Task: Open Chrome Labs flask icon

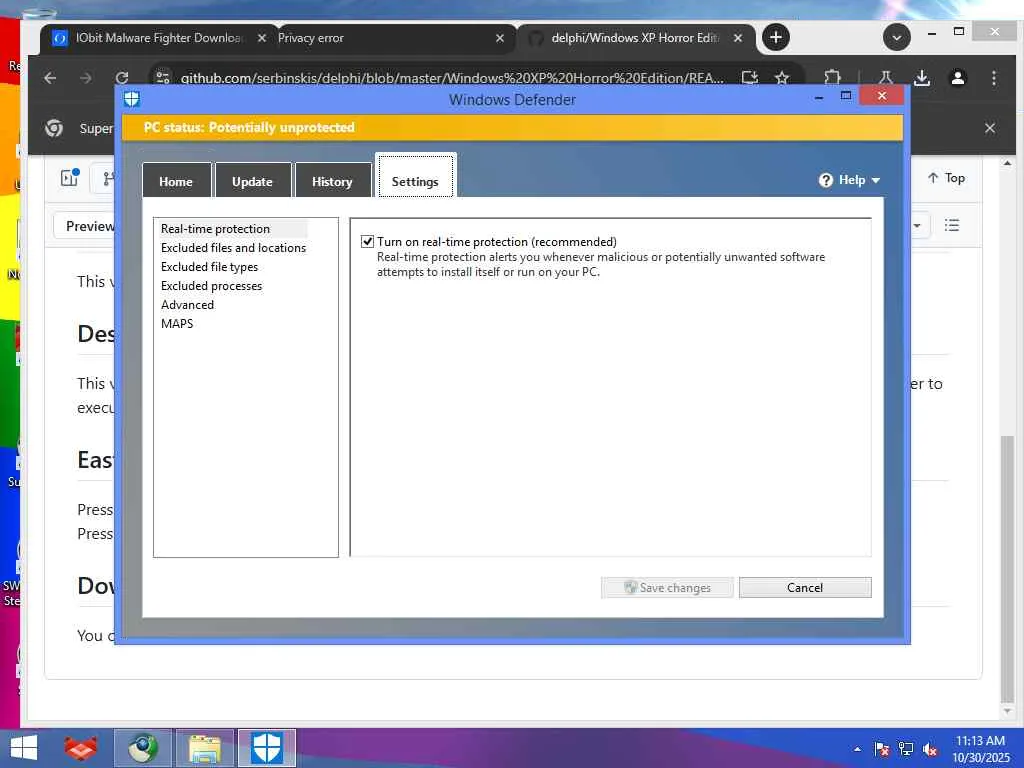Action: click(886, 78)
